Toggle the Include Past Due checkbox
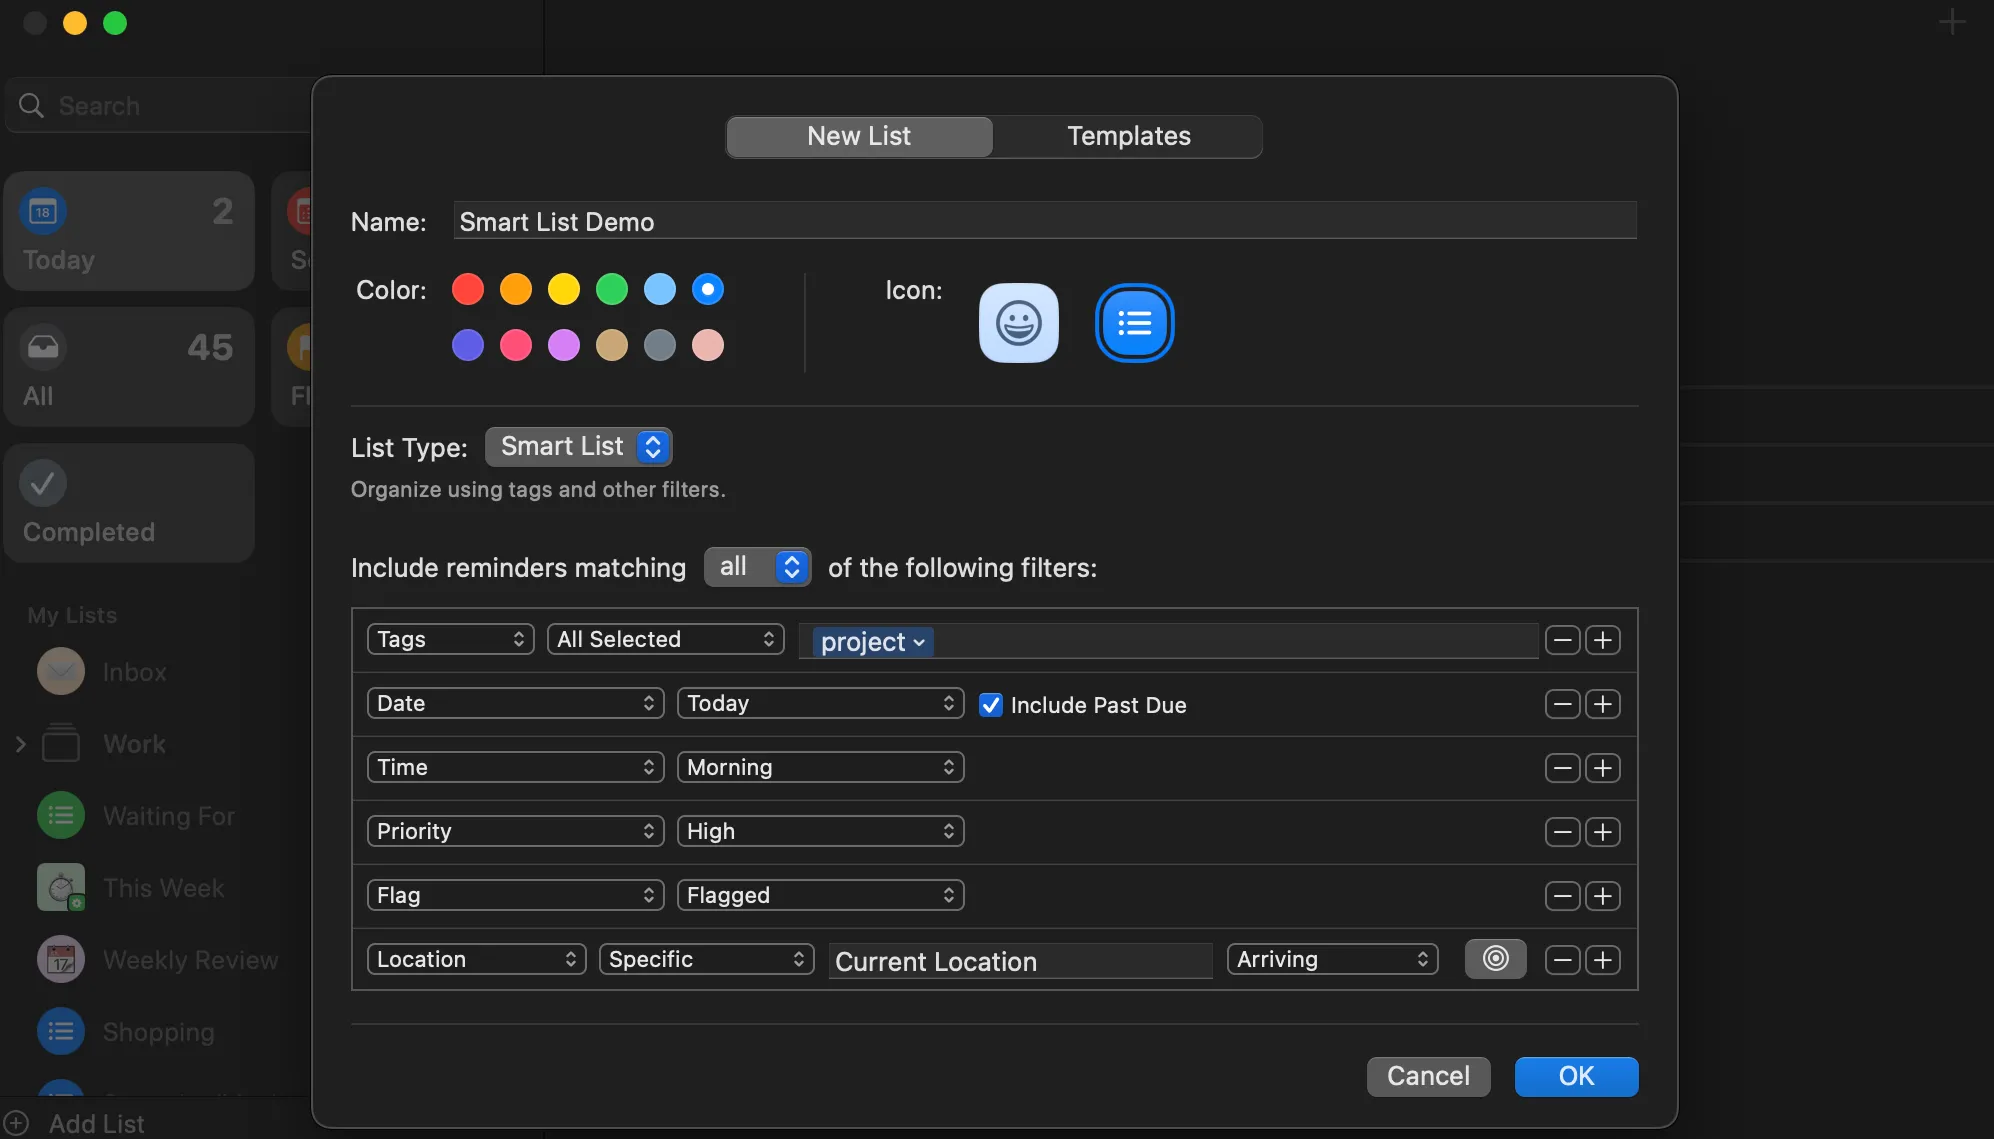 click(990, 704)
